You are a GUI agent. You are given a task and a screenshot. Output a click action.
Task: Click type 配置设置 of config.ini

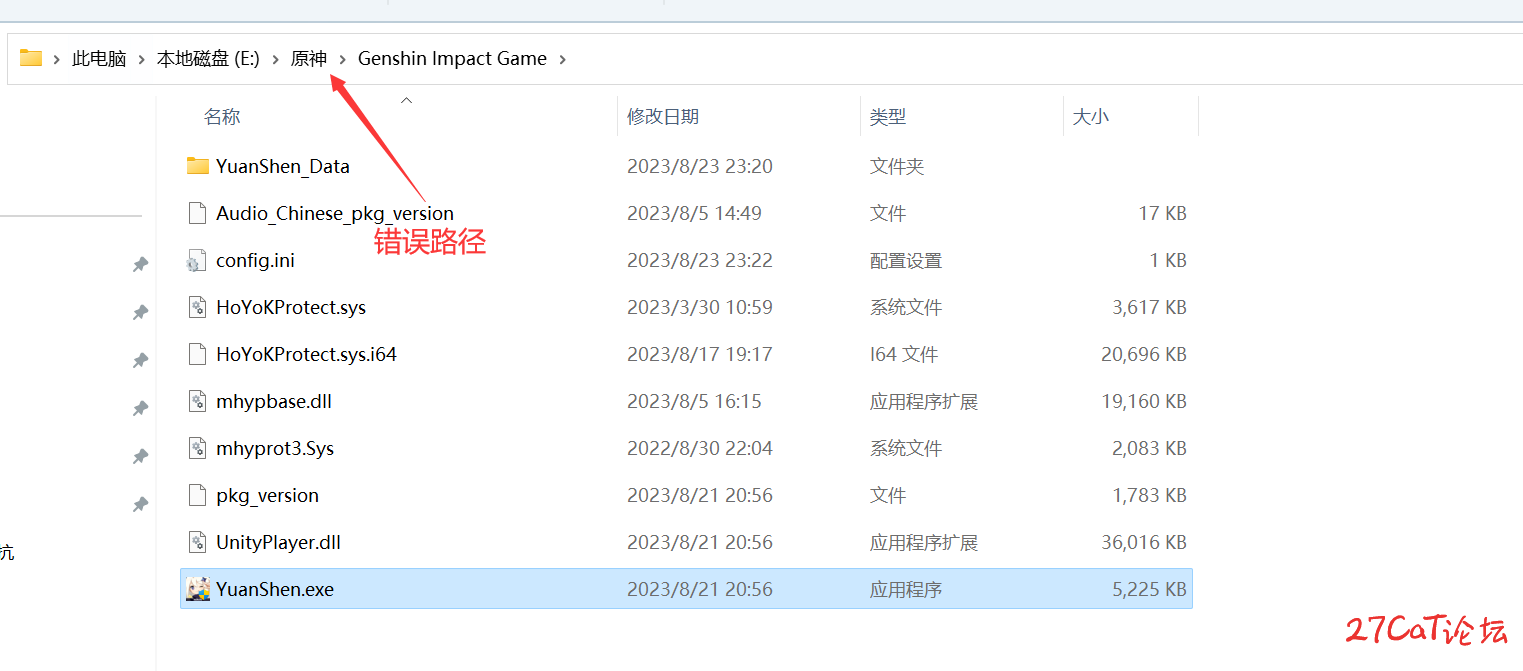pos(906,261)
